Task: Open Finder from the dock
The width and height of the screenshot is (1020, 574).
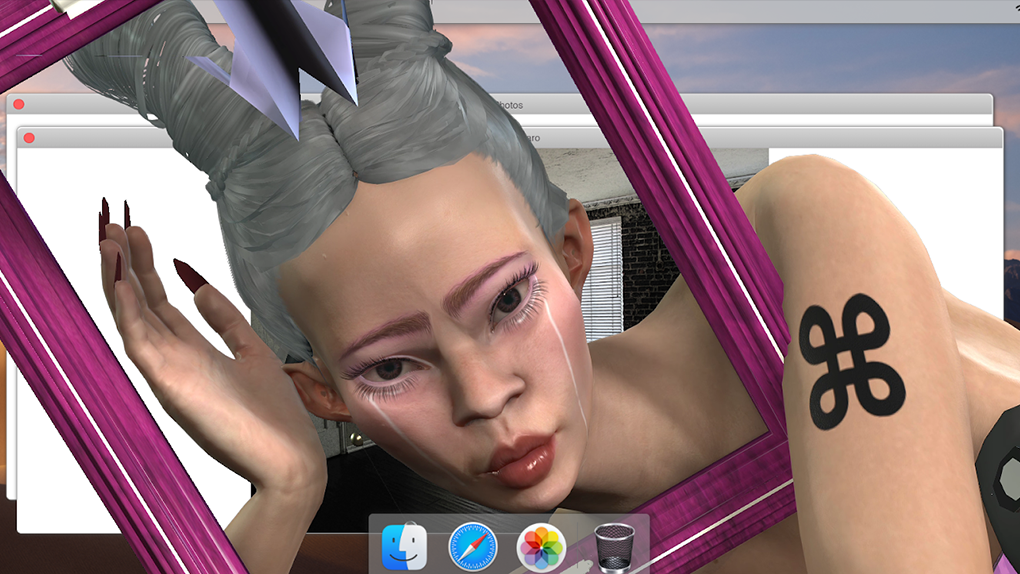Action: tap(404, 547)
